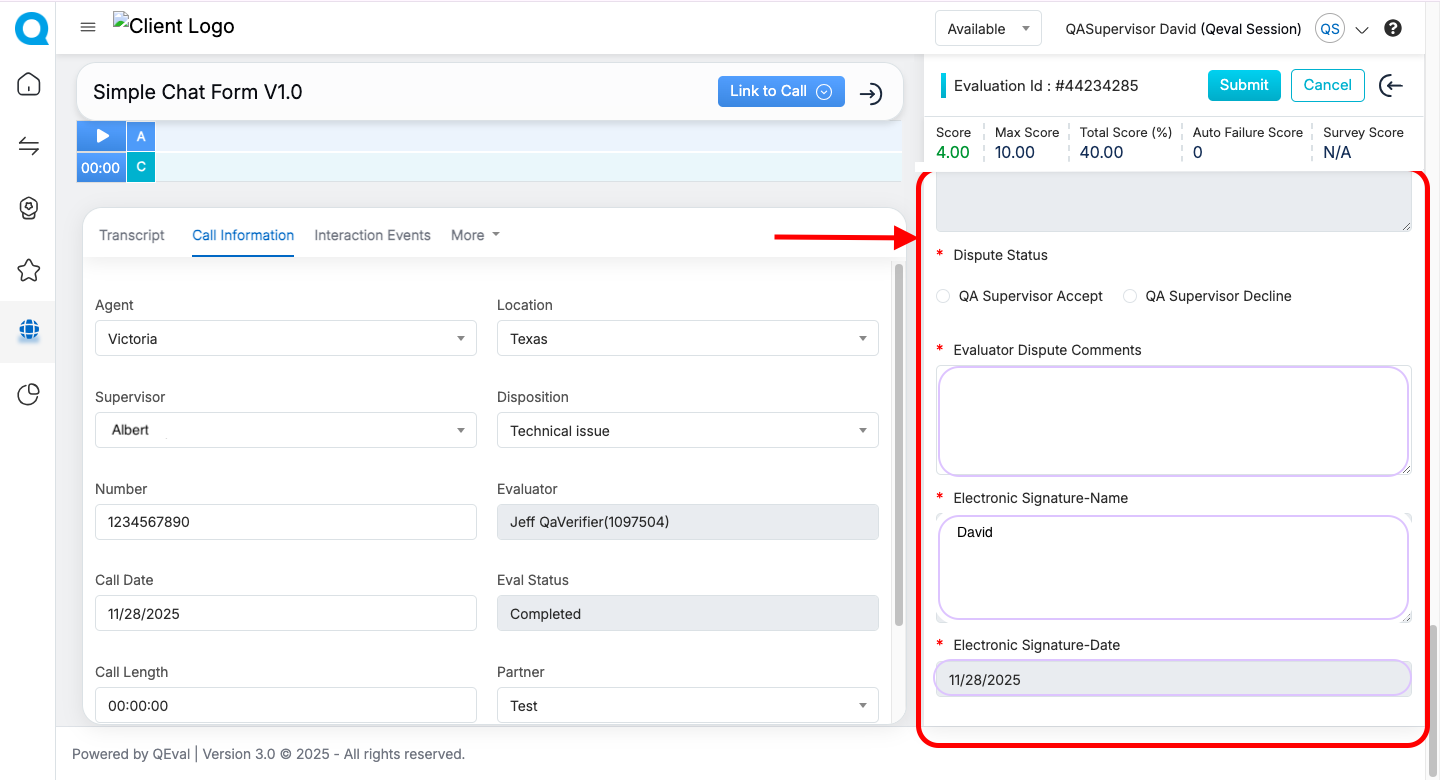This screenshot has width=1440, height=780.
Task: Open the Interaction Events tab
Action: (372, 235)
